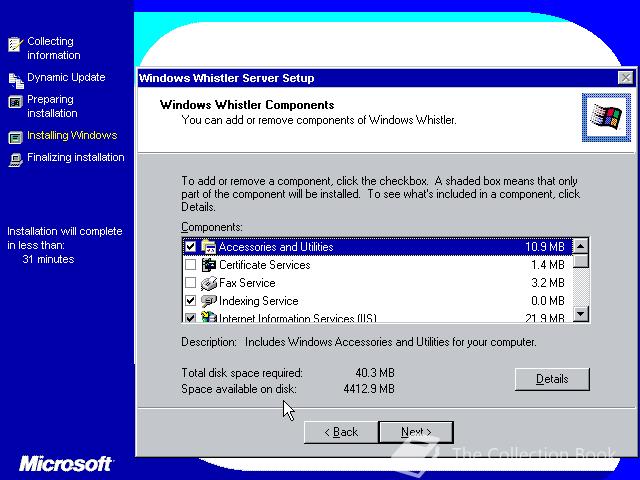Image resolution: width=640 pixels, height=480 pixels.
Task: Go to the previous page with Back
Action: tap(341, 432)
